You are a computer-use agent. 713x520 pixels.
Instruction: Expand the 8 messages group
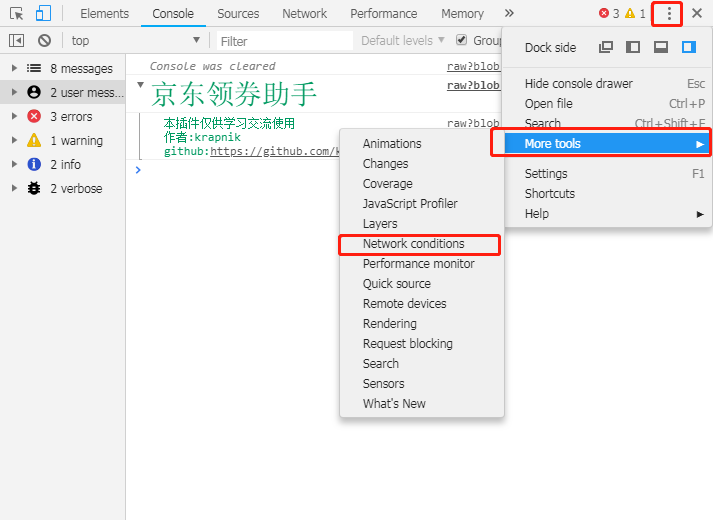point(14,68)
